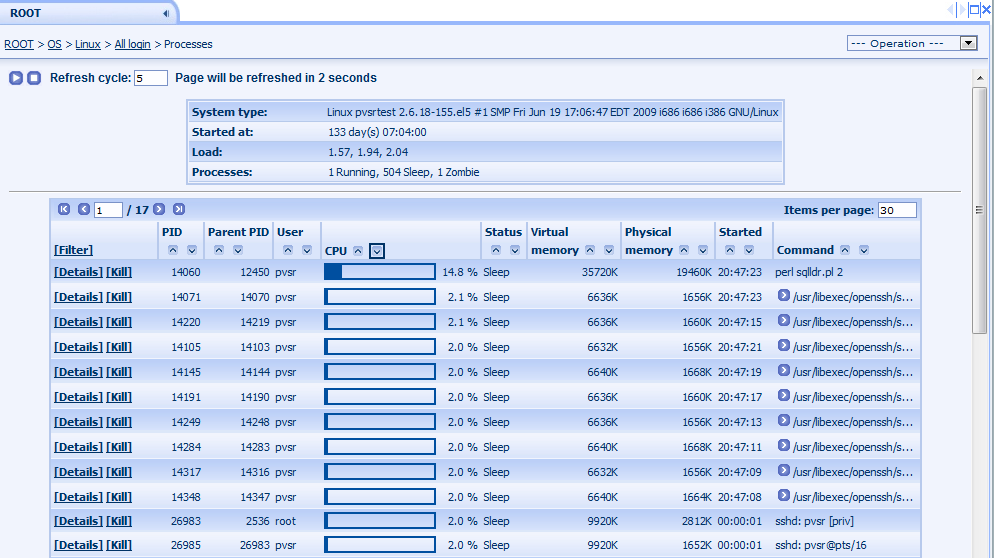Open OS breadcrumb link
This screenshot has height=558, width=994.
tap(55, 44)
